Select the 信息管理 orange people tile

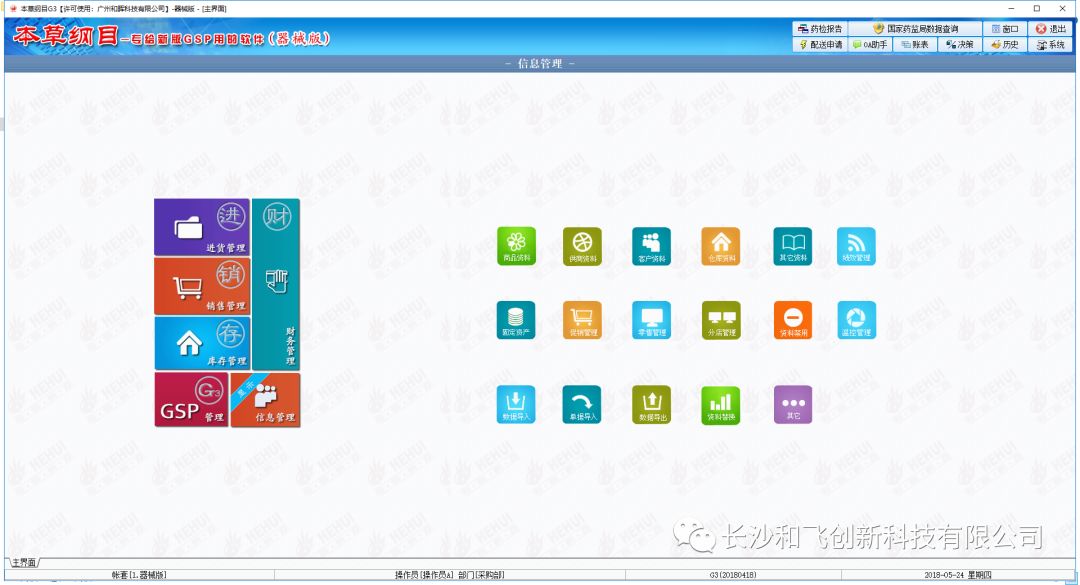click(x=265, y=400)
